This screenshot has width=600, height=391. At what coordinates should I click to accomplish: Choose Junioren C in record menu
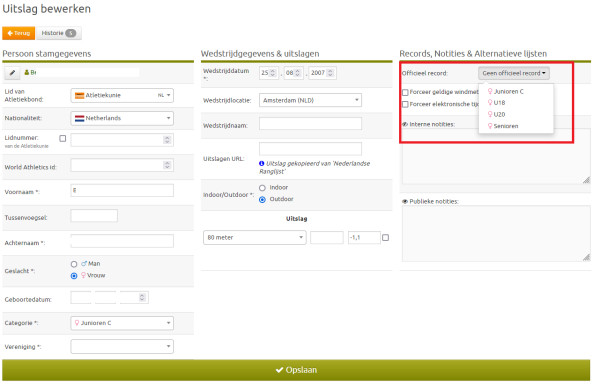point(516,91)
